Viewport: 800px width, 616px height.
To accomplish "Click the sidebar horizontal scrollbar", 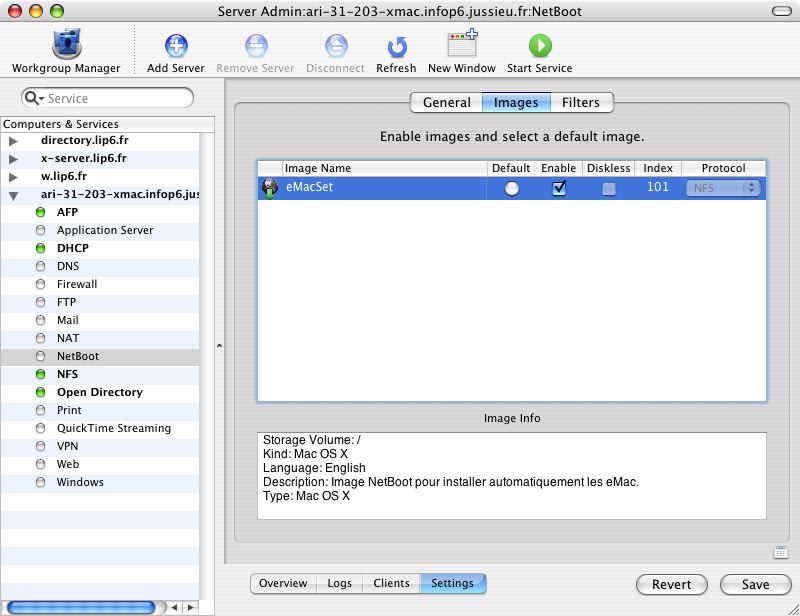I will 80,607.
